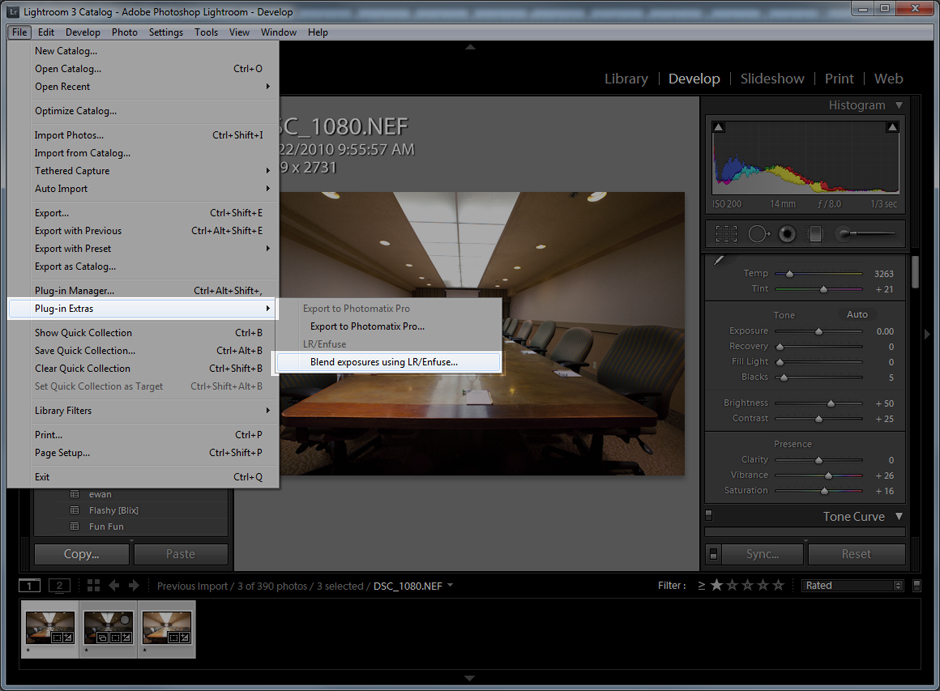Switch to the Library module
This screenshot has width=940, height=691.
click(x=626, y=79)
